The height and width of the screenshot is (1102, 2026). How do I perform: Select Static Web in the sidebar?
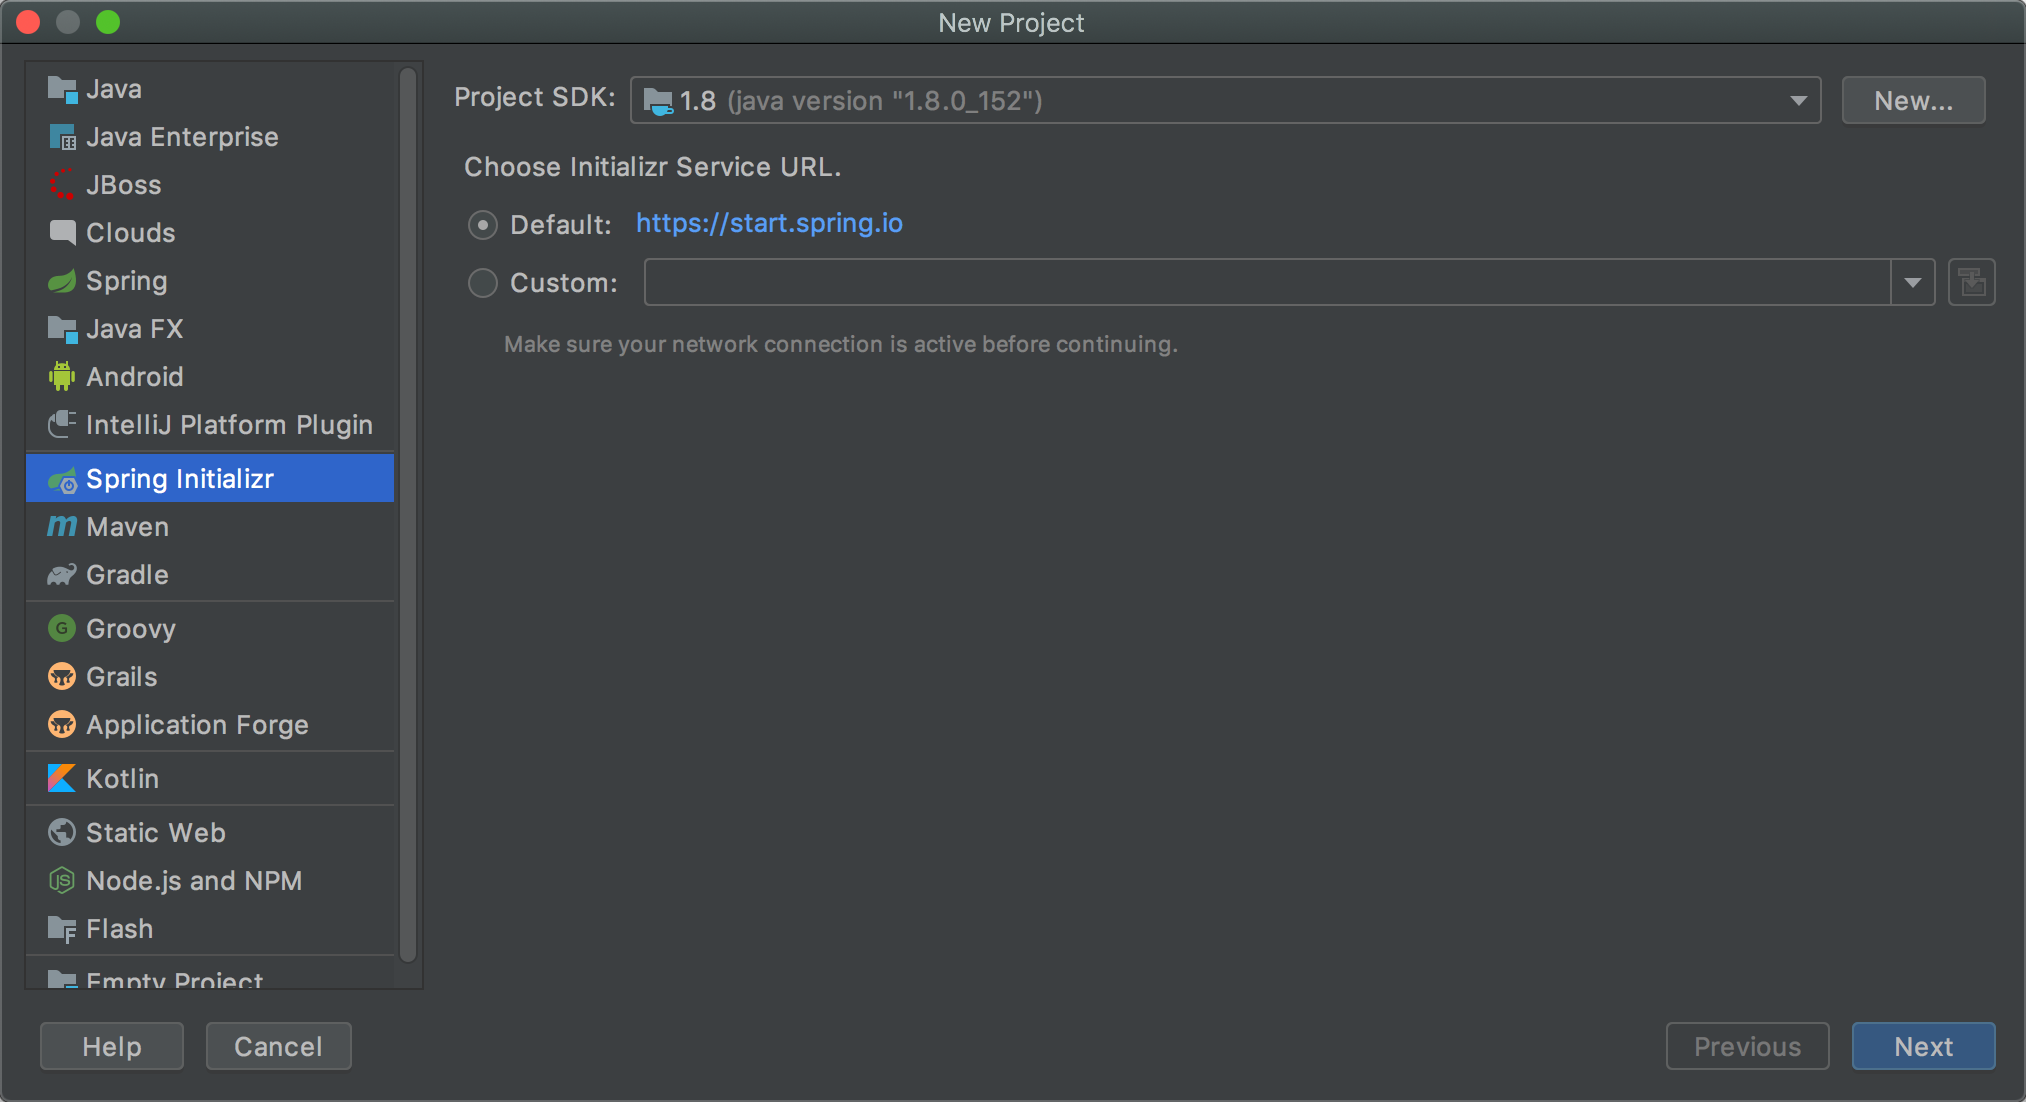[155, 833]
